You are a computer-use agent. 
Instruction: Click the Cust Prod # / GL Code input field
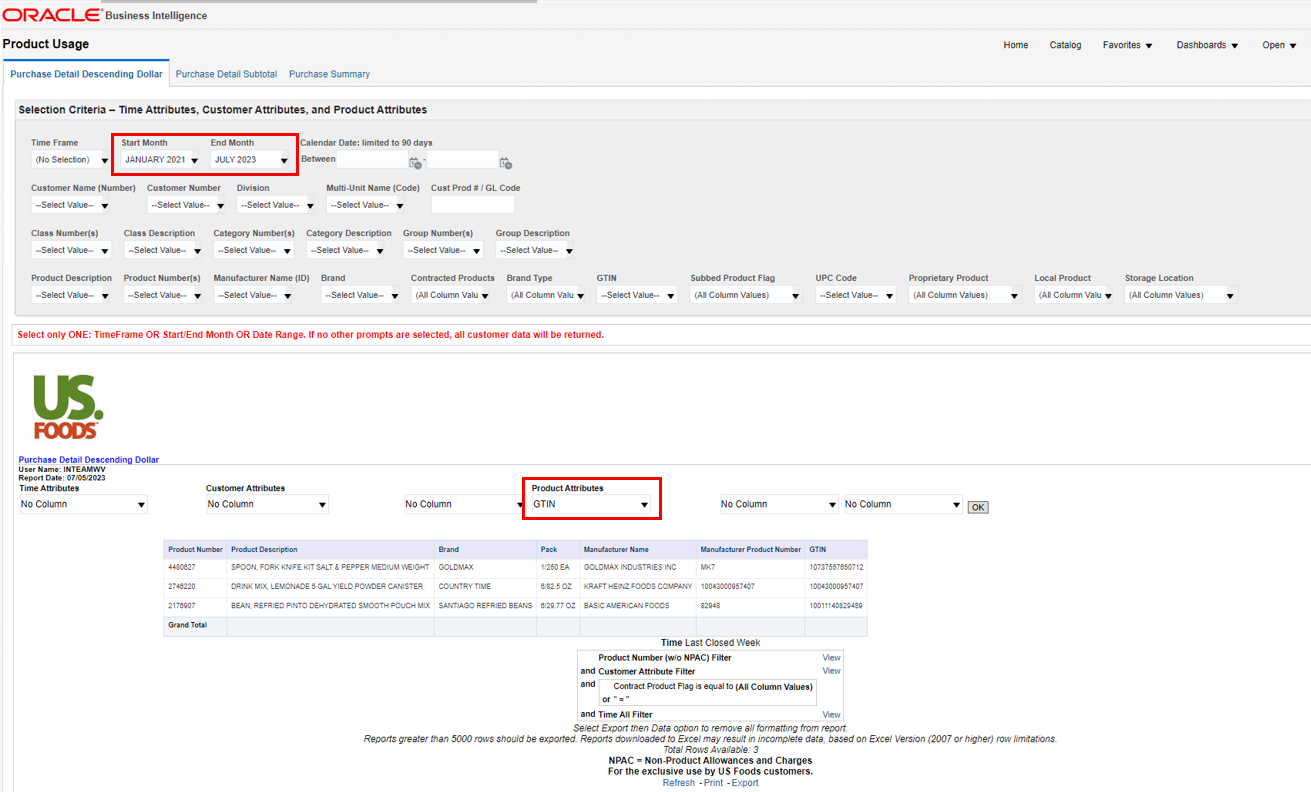[x=473, y=204]
